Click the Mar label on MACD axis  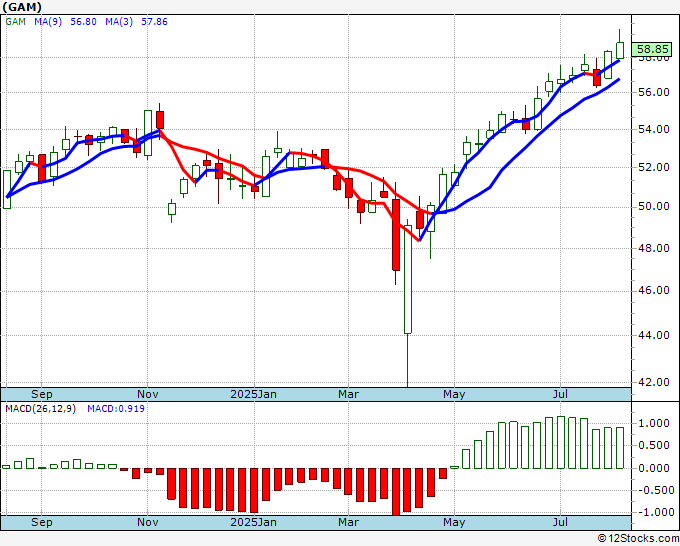[x=349, y=522]
